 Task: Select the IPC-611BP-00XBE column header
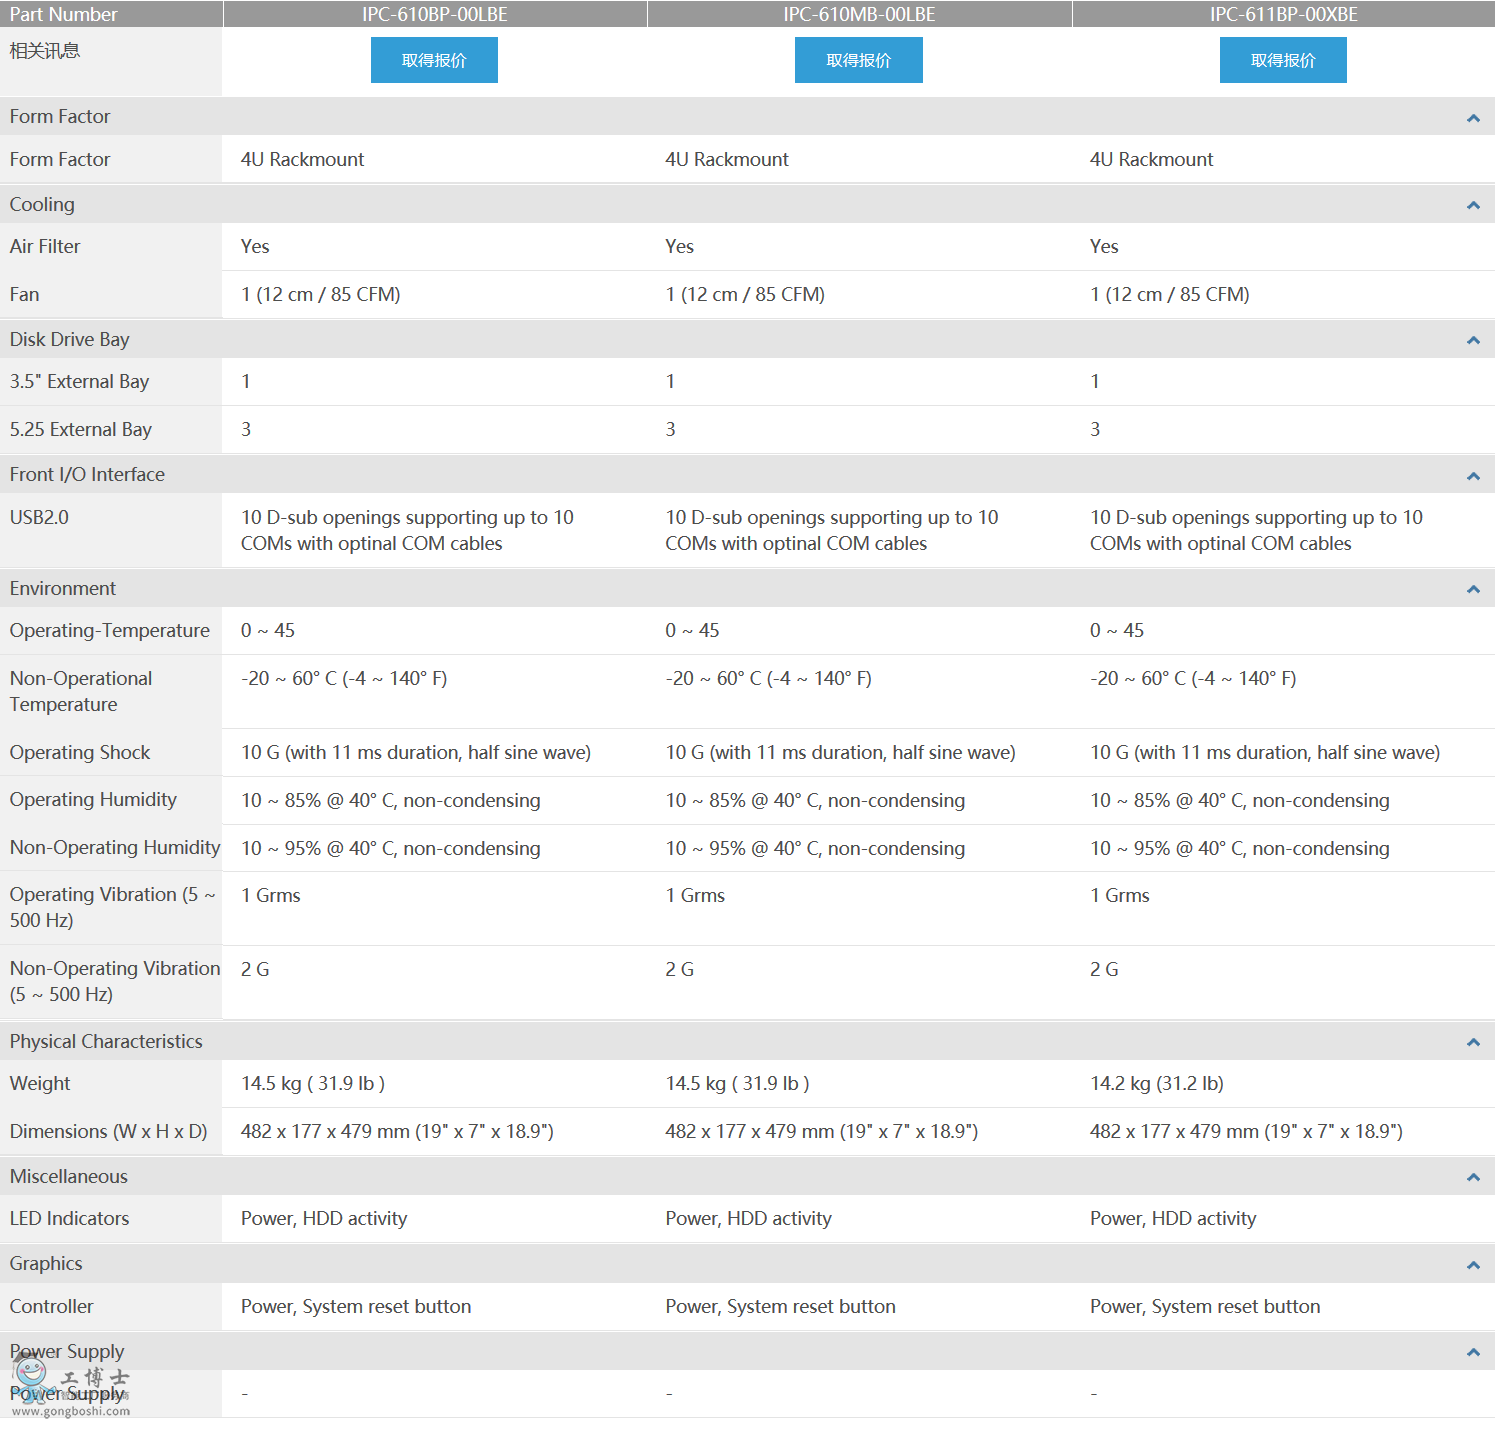[x=1283, y=14]
